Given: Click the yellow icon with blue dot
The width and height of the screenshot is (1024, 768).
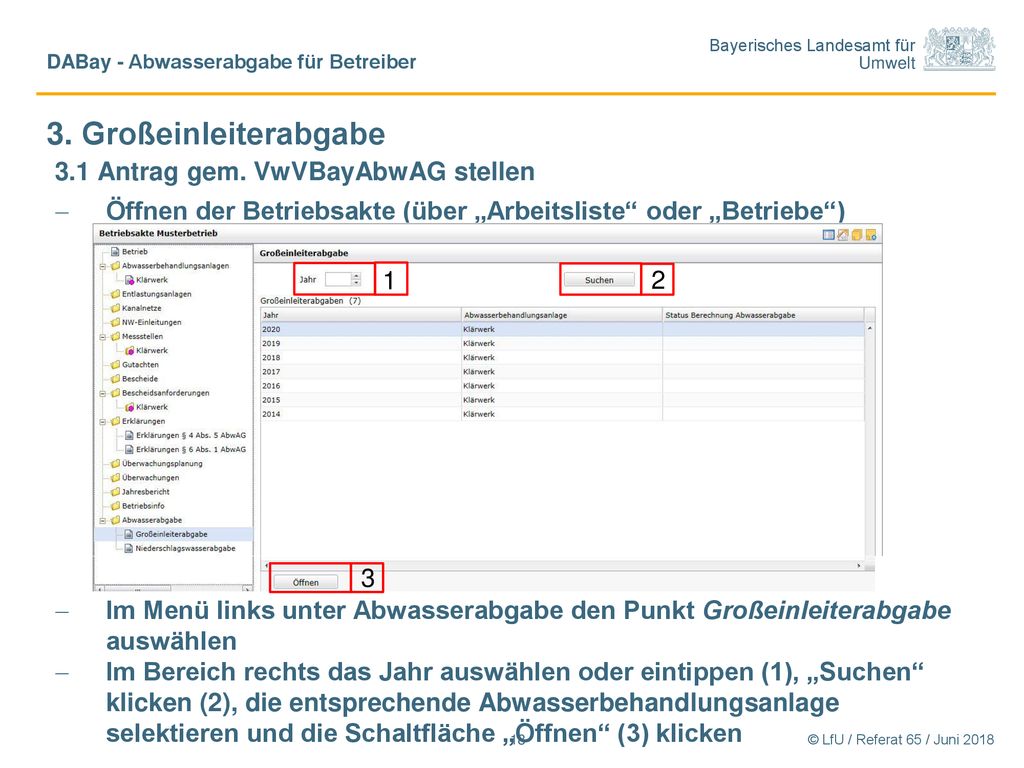Looking at the screenshot, I should coord(871,234).
